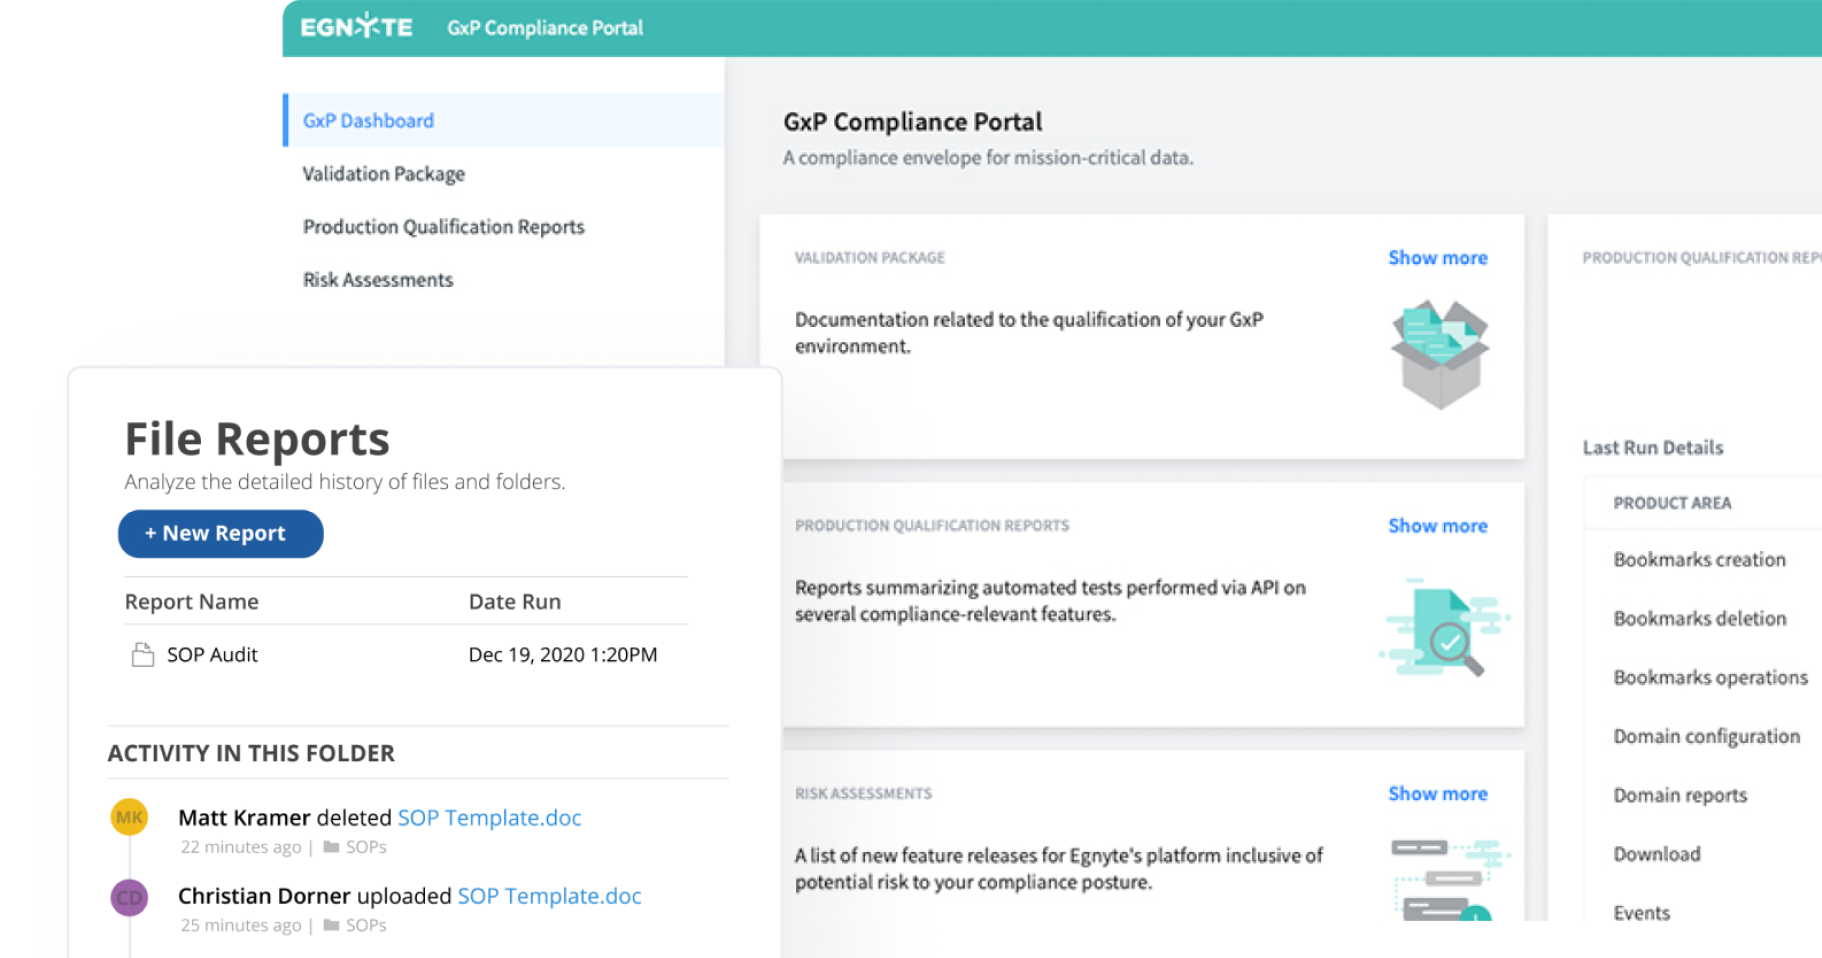Select the Bookmarks creation product area row
The height and width of the screenshot is (958, 1822).
pyautogui.click(x=1699, y=560)
